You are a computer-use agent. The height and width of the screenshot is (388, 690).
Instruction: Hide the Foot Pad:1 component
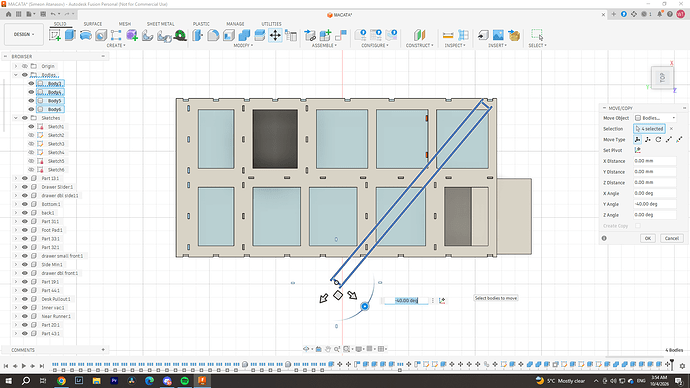tap(25, 230)
